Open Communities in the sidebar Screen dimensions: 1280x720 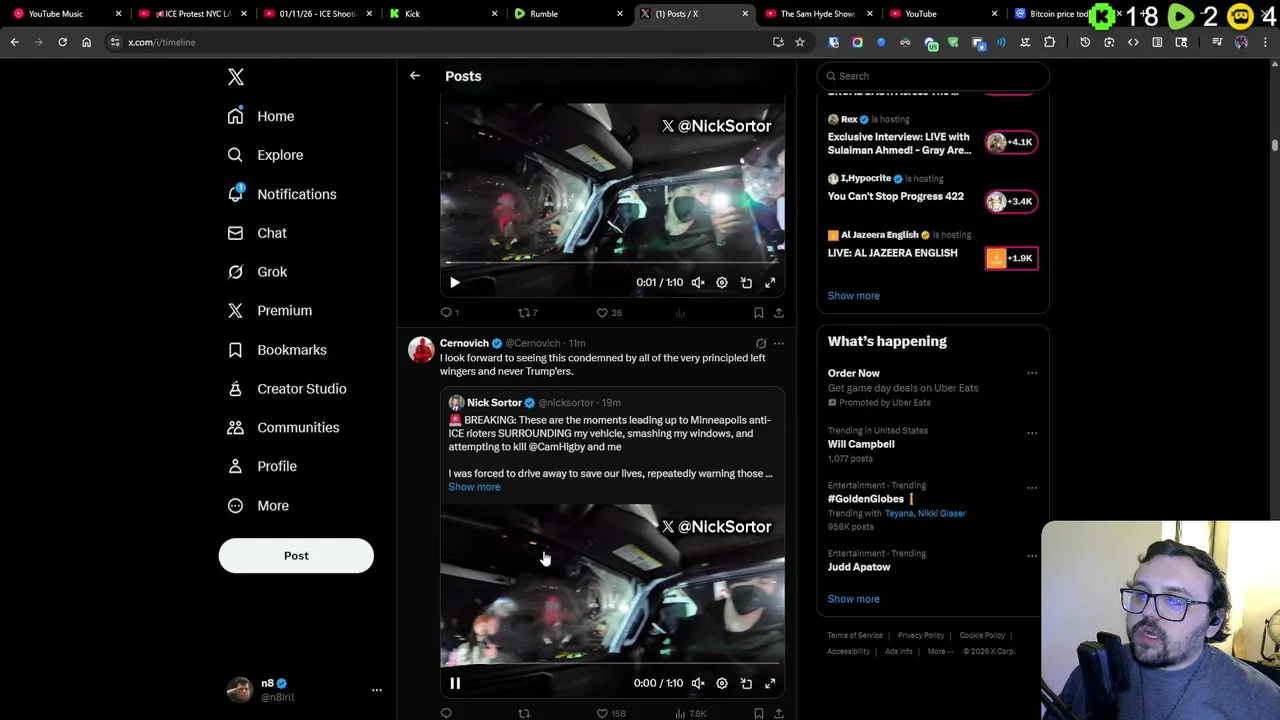click(282, 428)
